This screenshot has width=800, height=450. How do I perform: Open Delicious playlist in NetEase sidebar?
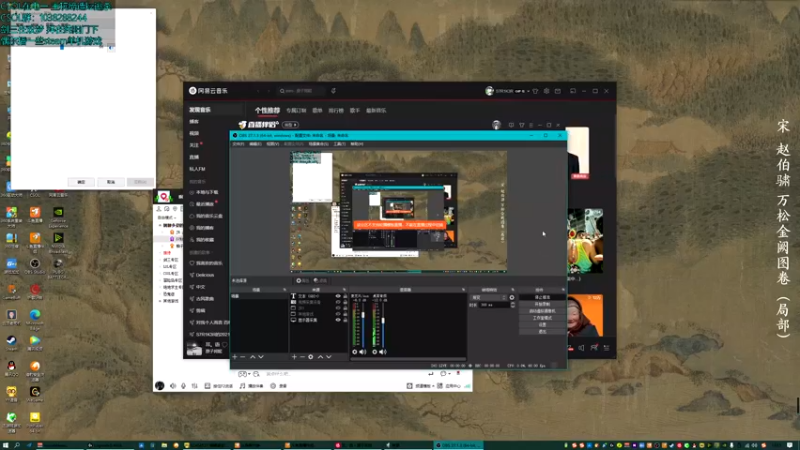click(203, 275)
